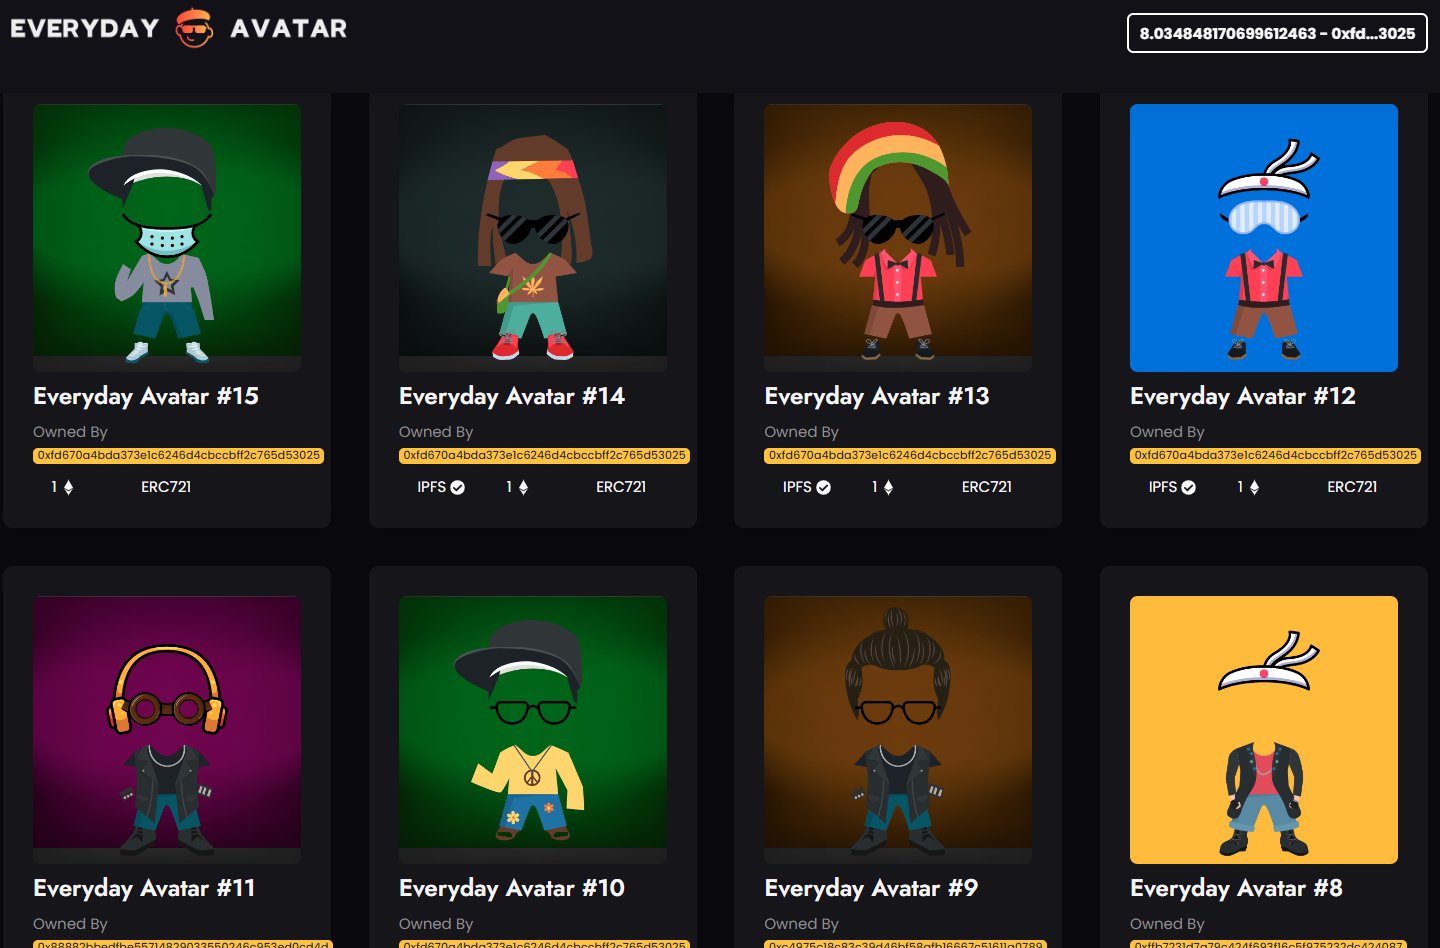Click the Everyday Avatar #14 title
This screenshot has width=1440, height=948.
512,397
